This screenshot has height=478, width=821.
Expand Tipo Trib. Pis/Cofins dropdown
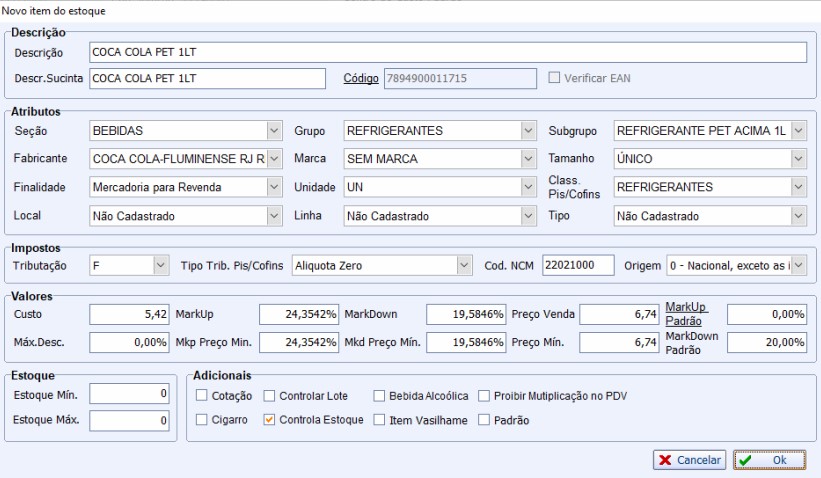pos(463,265)
